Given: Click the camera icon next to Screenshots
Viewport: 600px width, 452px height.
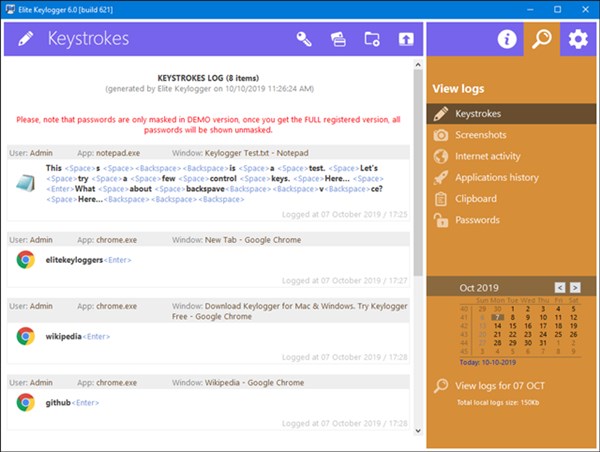Looking at the screenshot, I should click(x=440, y=135).
